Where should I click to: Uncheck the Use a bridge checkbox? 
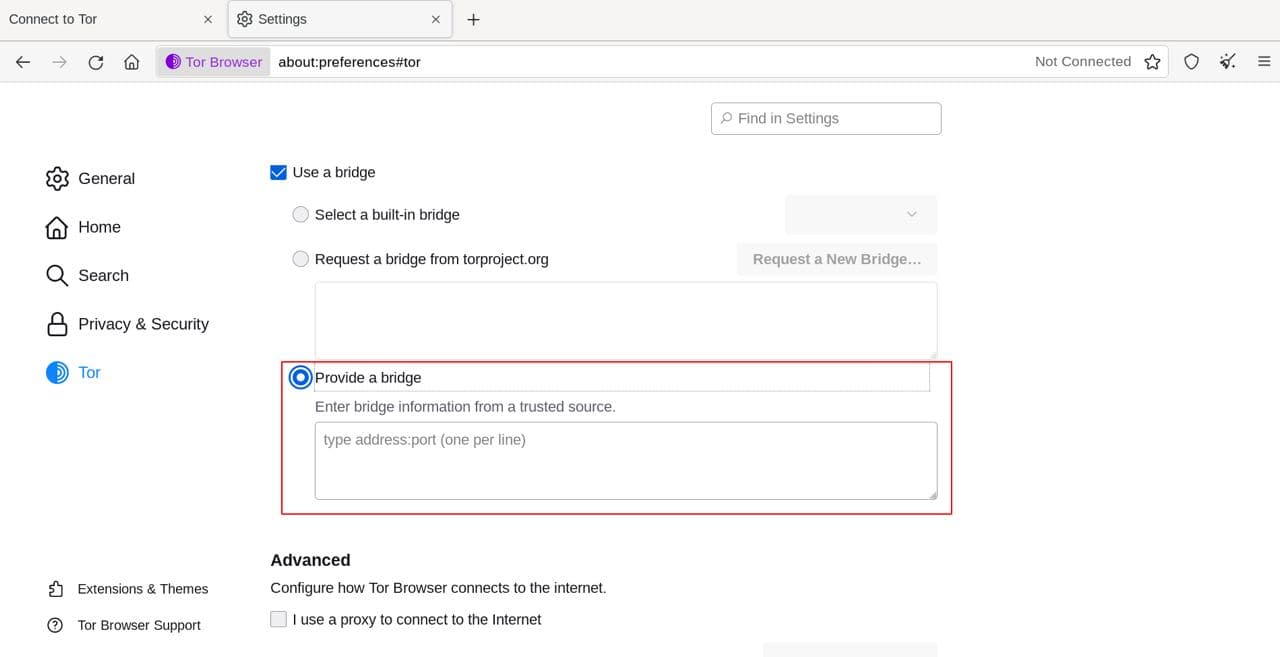coord(279,172)
